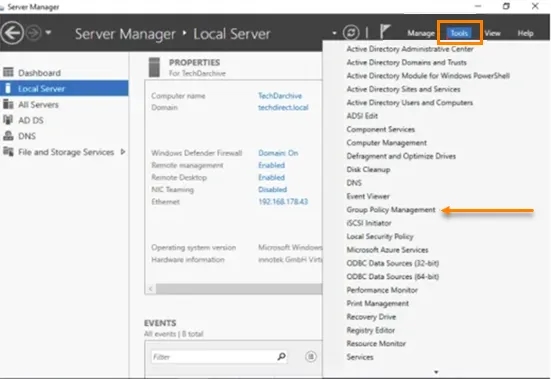Open iSCSI Initiator

pos(369,223)
